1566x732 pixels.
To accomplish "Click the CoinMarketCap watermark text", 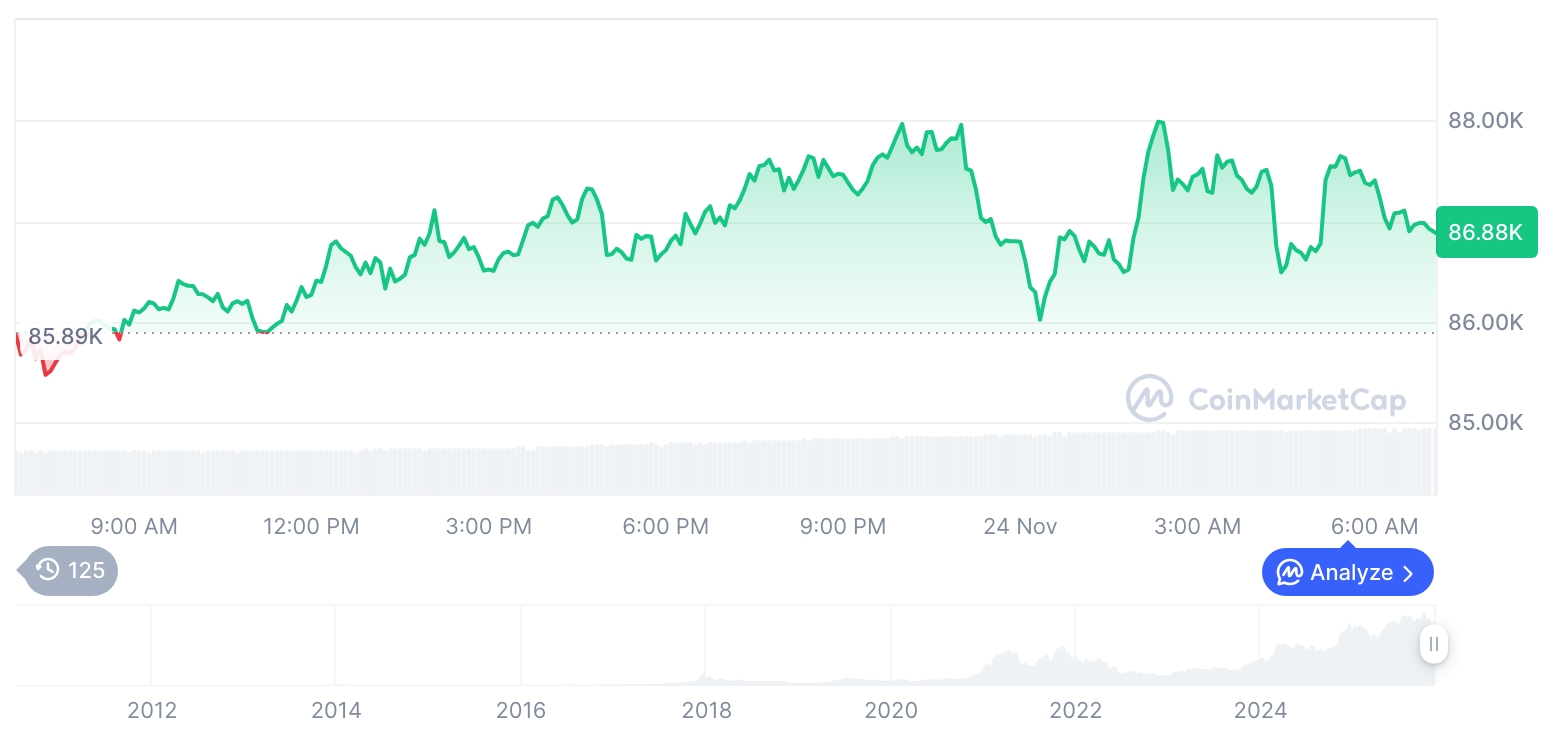I will [x=1297, y=400].
